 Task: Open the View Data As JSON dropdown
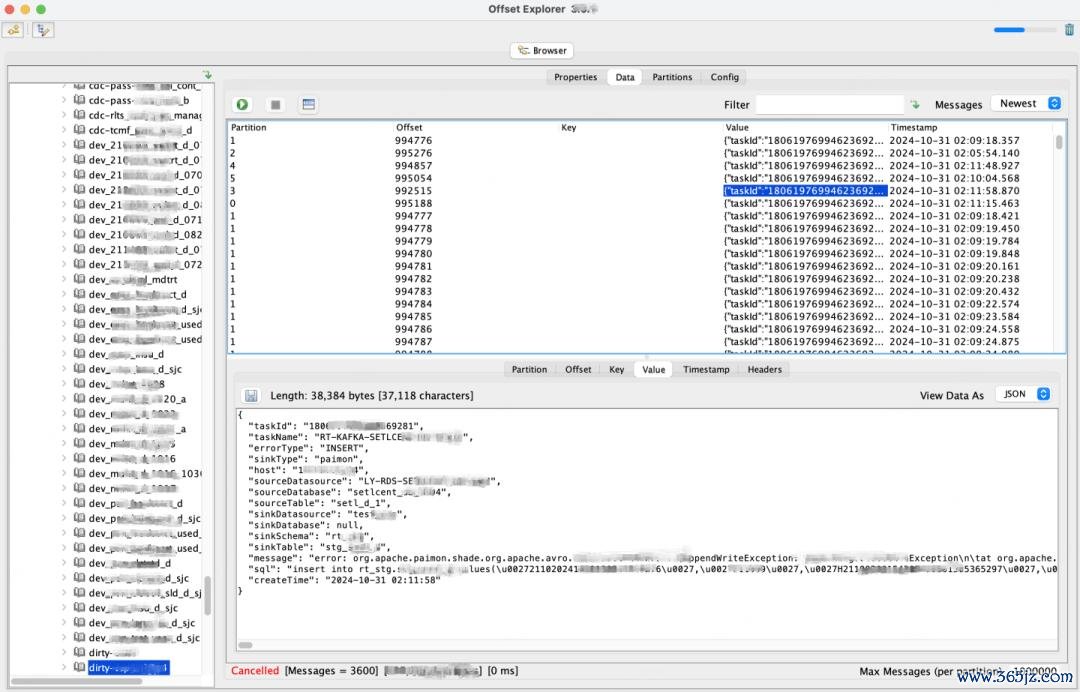(1024, 394)
